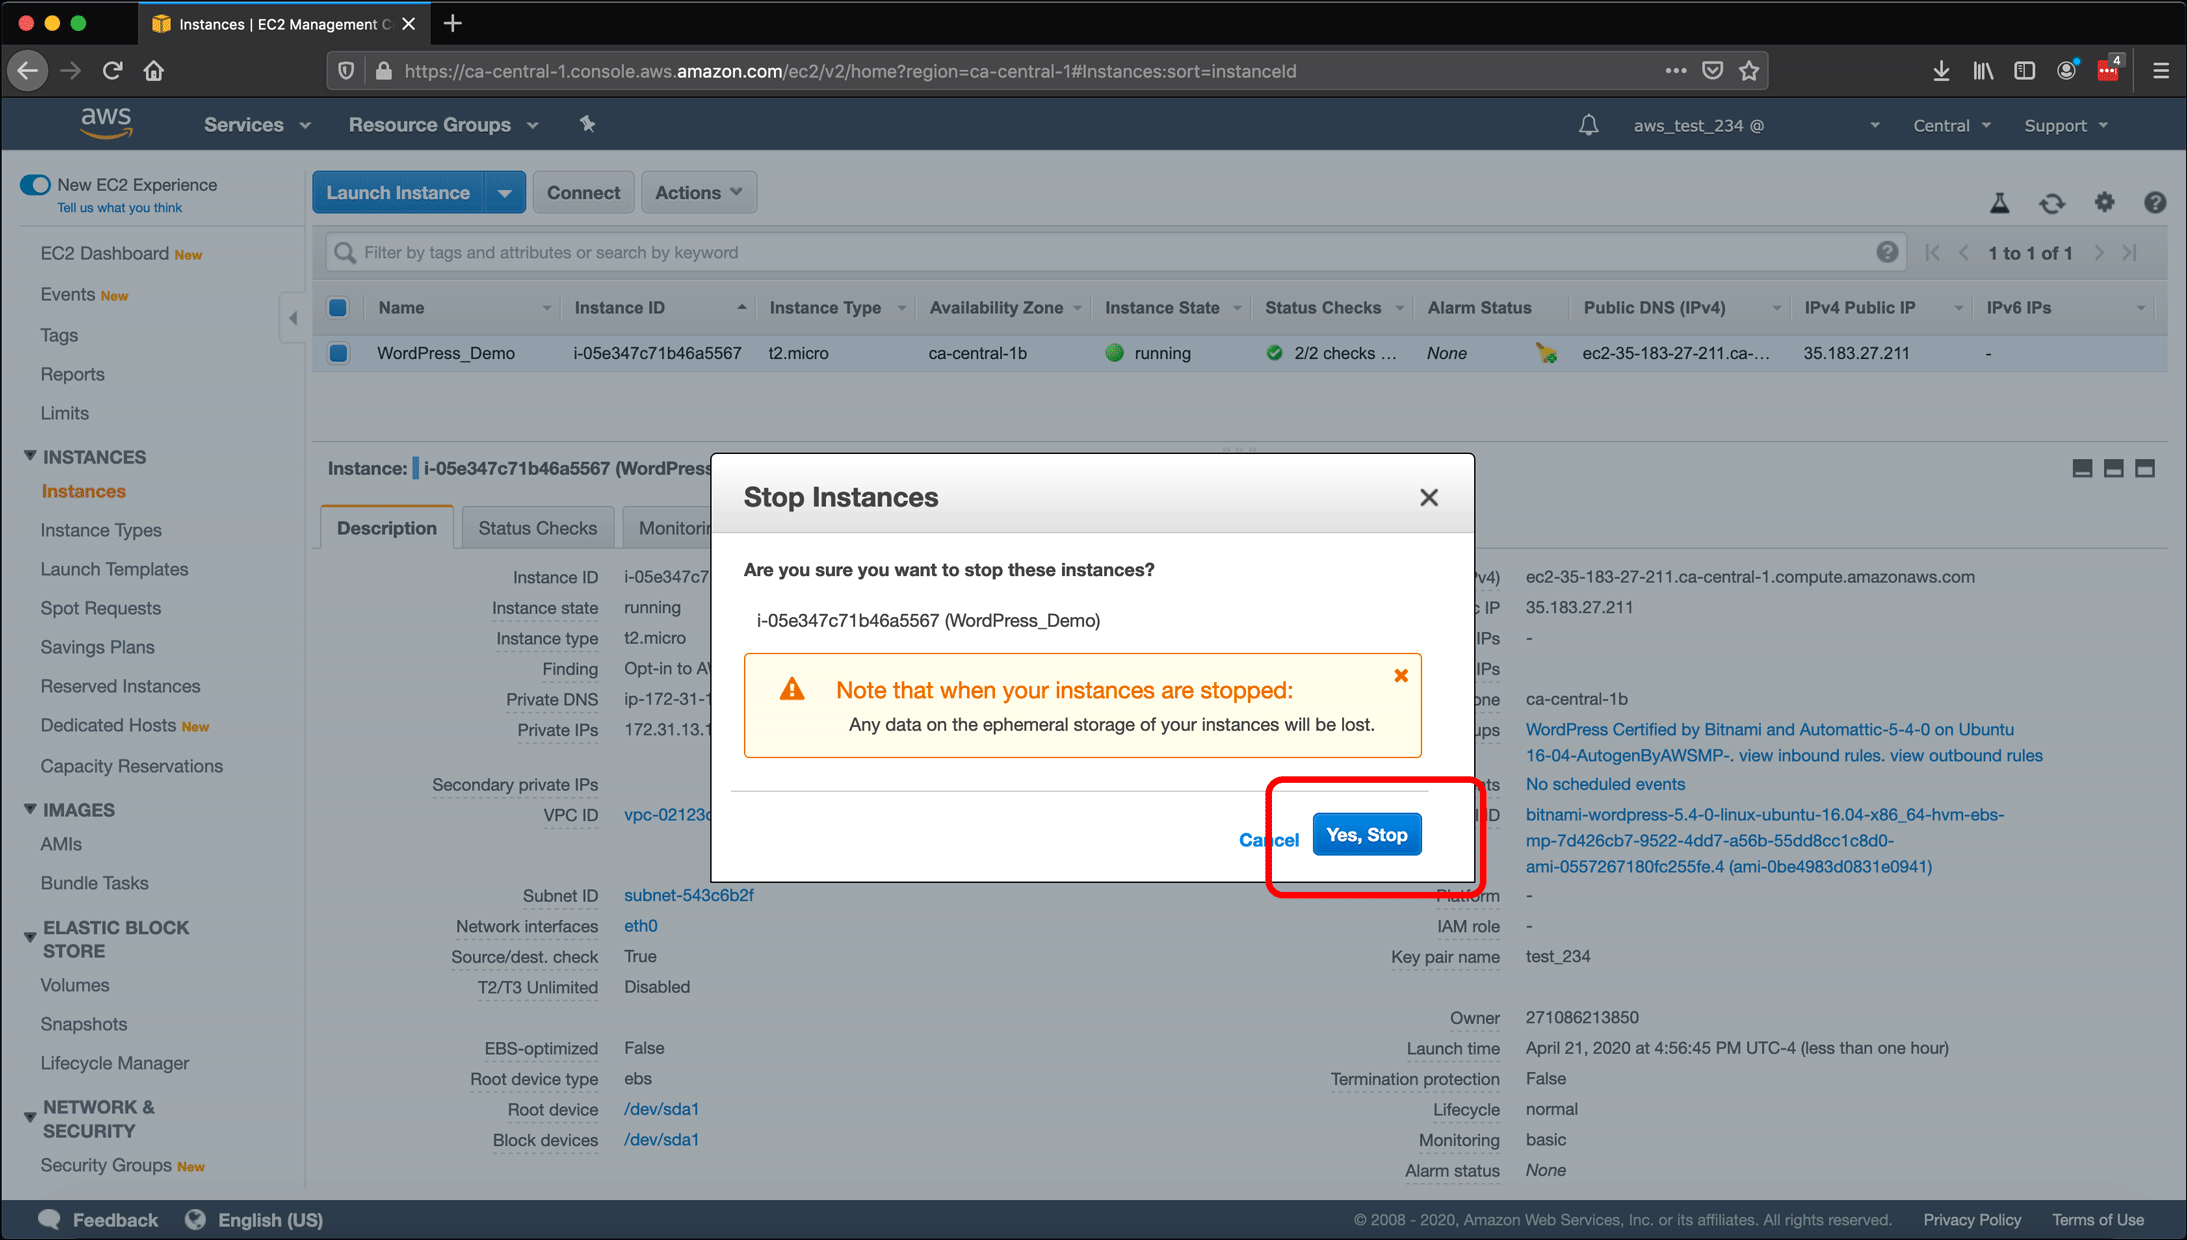Go to the last results page
The height and width of the screenshot is (1240, 2187).
pyautogui.click(x=2130, y=253)
